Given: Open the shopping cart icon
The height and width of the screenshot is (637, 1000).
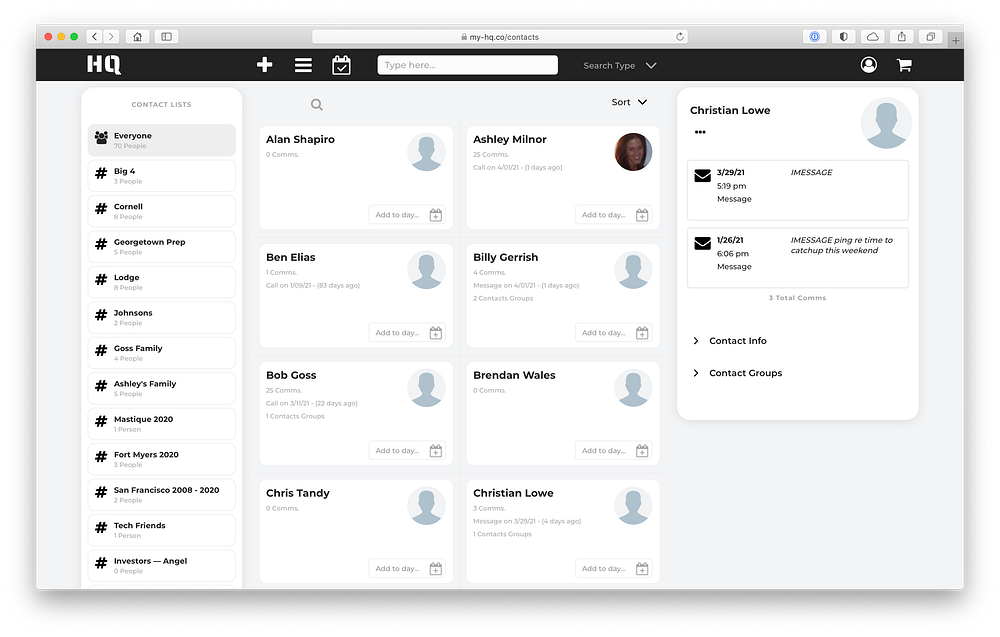Looking at the screenshot, I should pyautogui.click(x=904, y=64).
